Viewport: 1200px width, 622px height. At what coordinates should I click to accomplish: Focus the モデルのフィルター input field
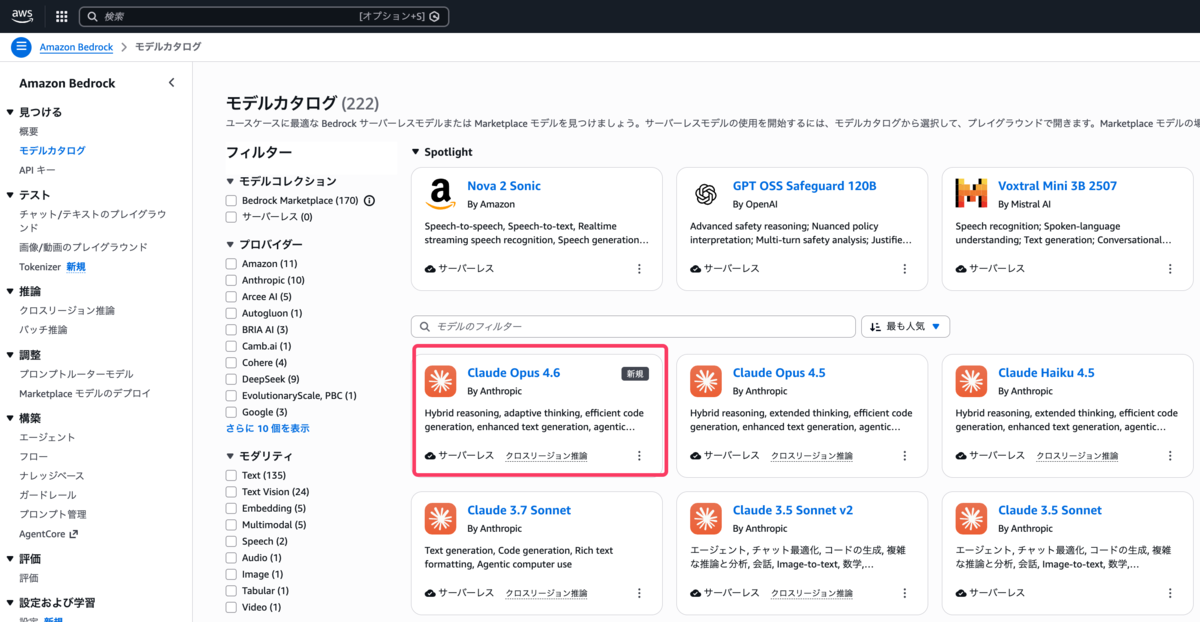633,327
